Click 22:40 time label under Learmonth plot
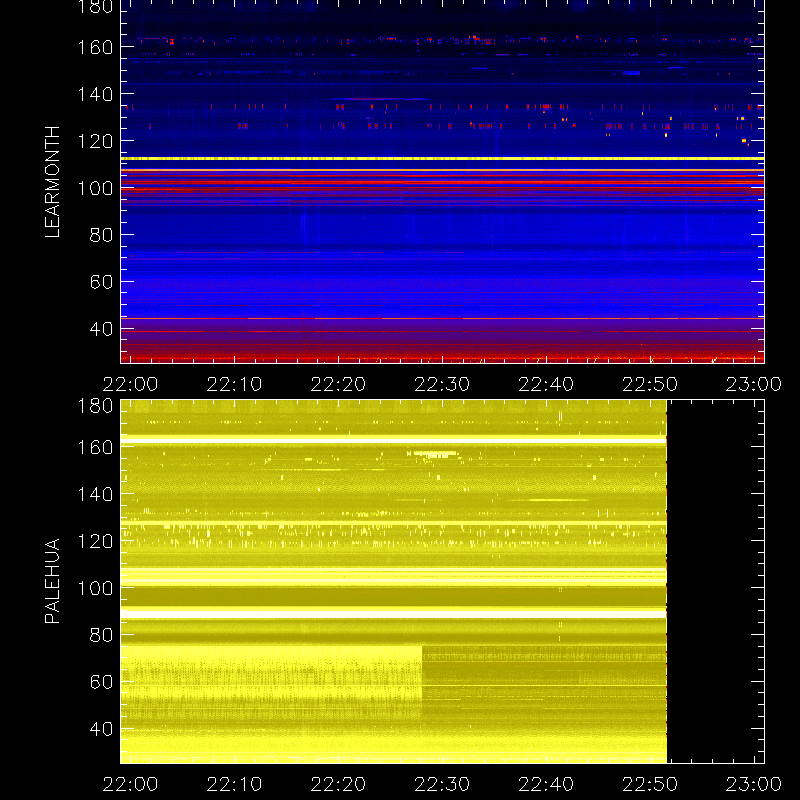 coord(546,384)
